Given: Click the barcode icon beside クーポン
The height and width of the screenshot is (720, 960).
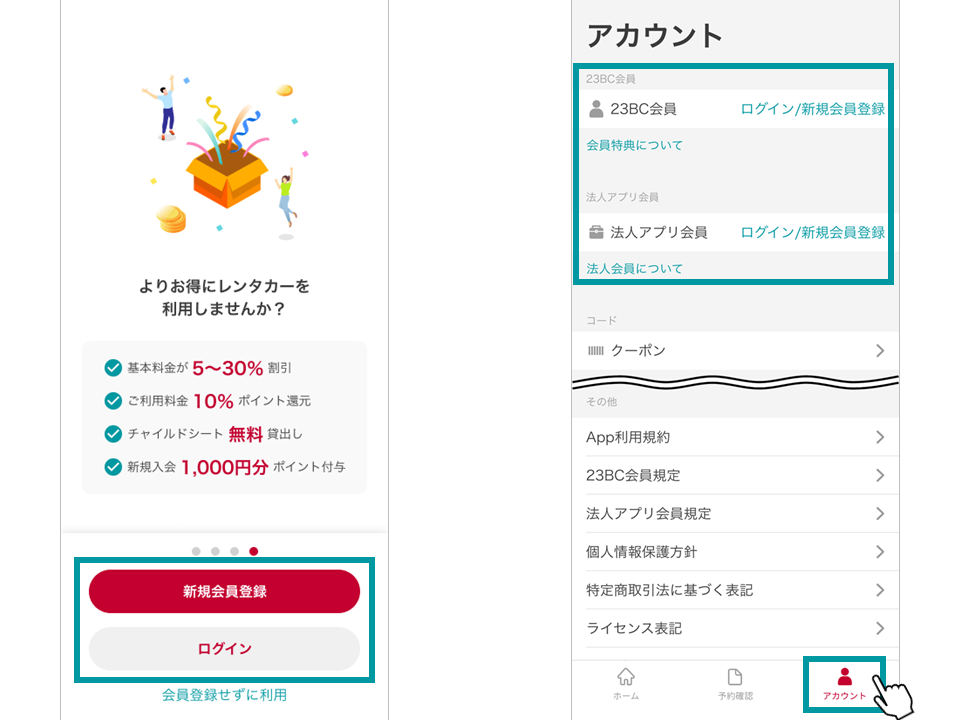Looking at the screenshot, I should tap(596, 351).
